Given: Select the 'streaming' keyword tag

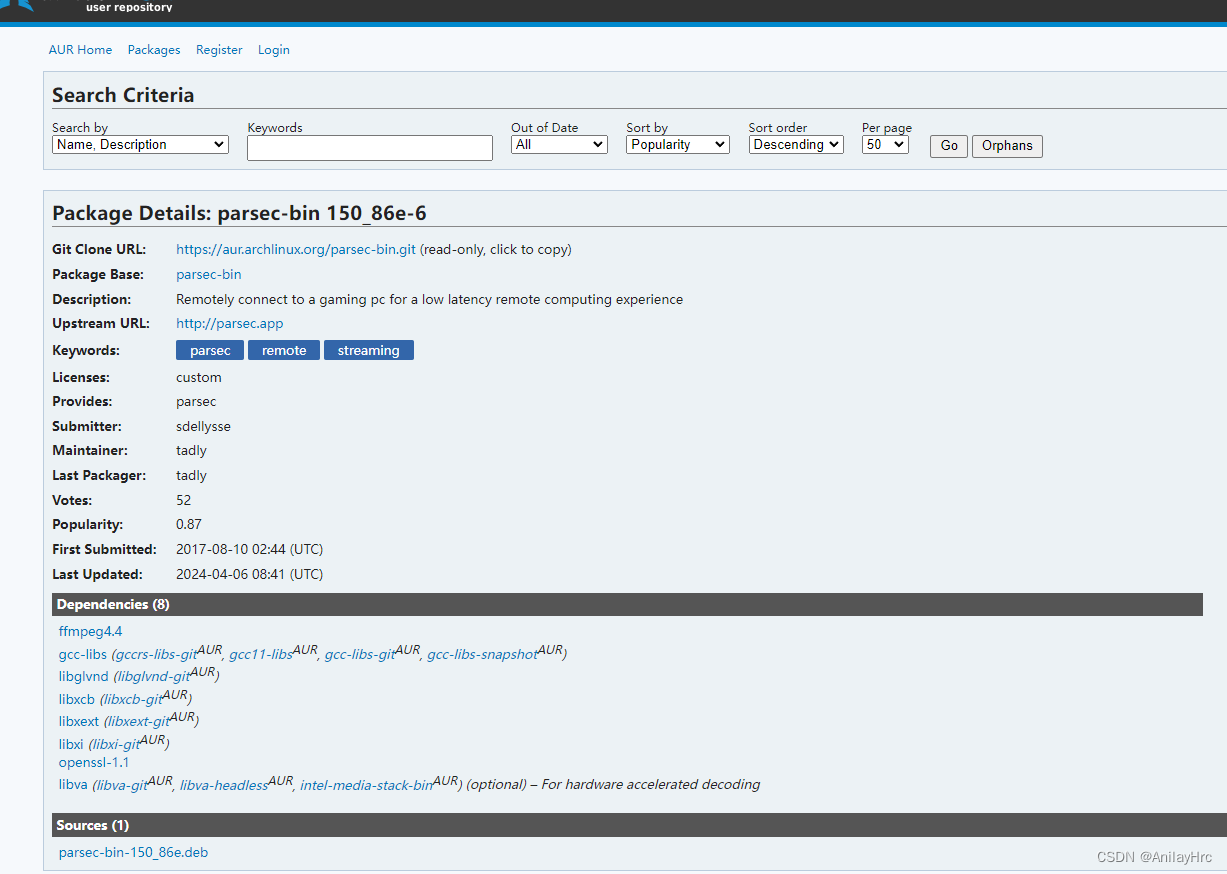Looking at the screenshot, I should click(x=368, y=350).
